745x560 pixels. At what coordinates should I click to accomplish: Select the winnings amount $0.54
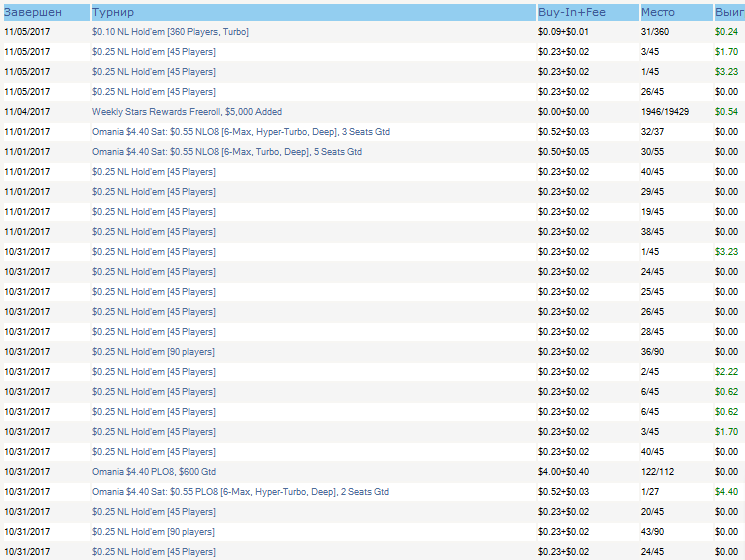pos(726,112)
